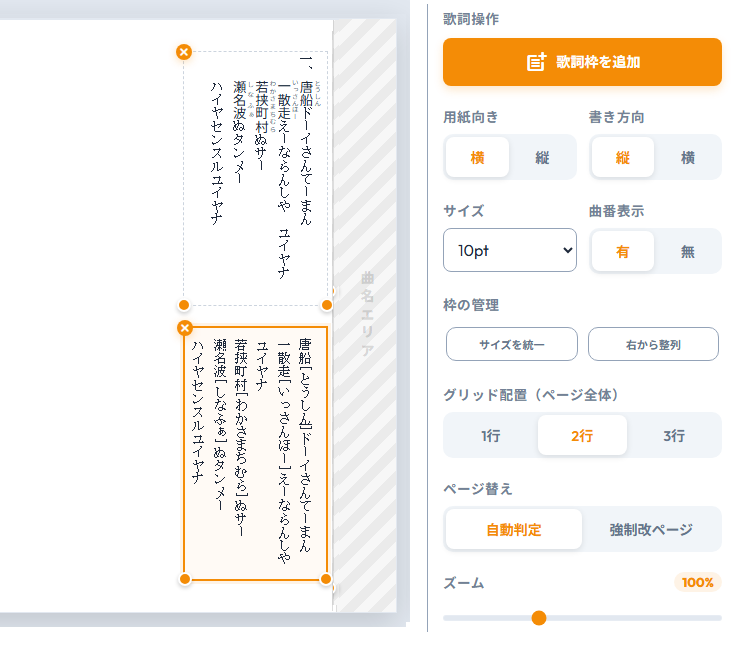Select 強制改ページ page break mode
The width and height of the screenshot is (741, 648).
click(x=651, y=529)
